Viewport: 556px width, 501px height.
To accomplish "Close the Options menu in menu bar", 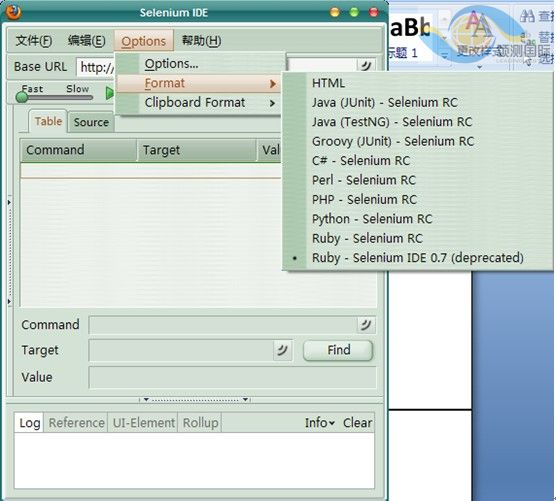I will point(144,41).
